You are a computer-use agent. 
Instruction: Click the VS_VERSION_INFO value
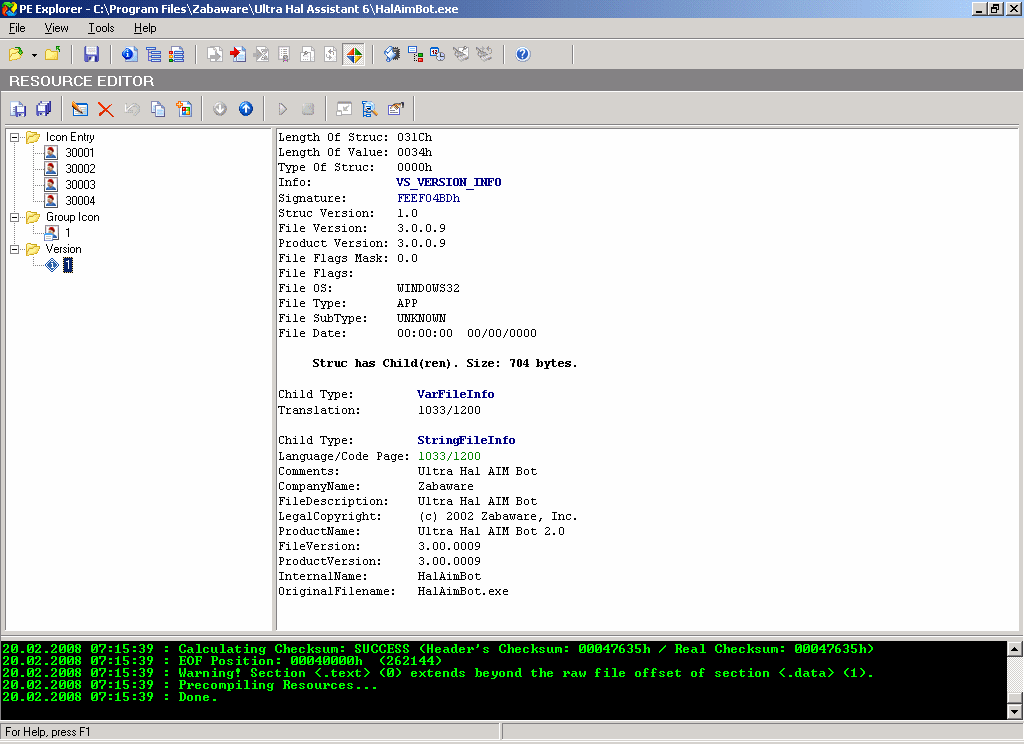click(449, 182)
